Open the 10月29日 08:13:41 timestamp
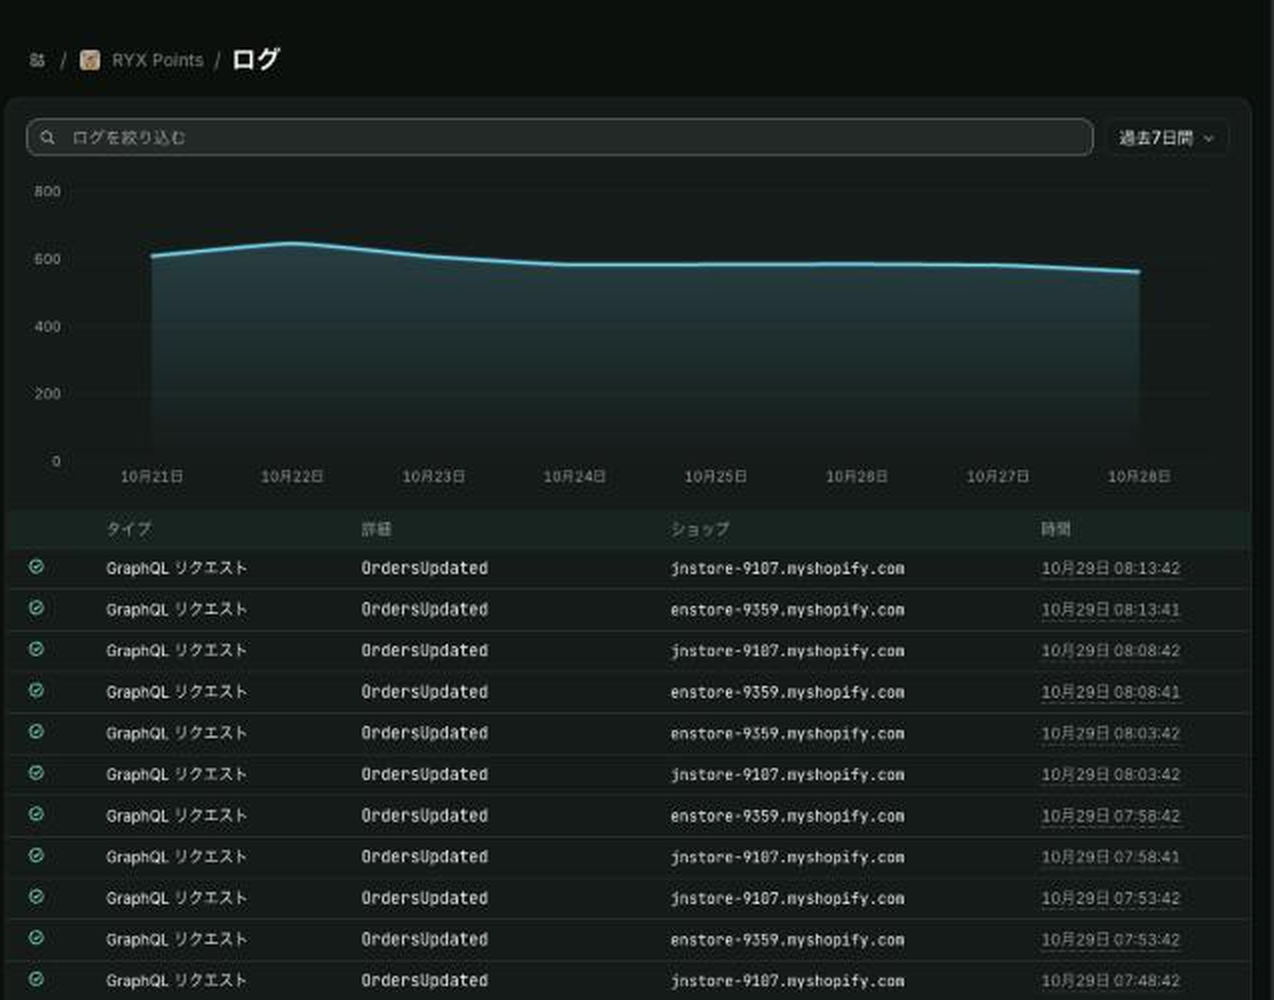The width and height of the screenshot is (1274, 1000). pyautogui.click(x=1110, y=609)
